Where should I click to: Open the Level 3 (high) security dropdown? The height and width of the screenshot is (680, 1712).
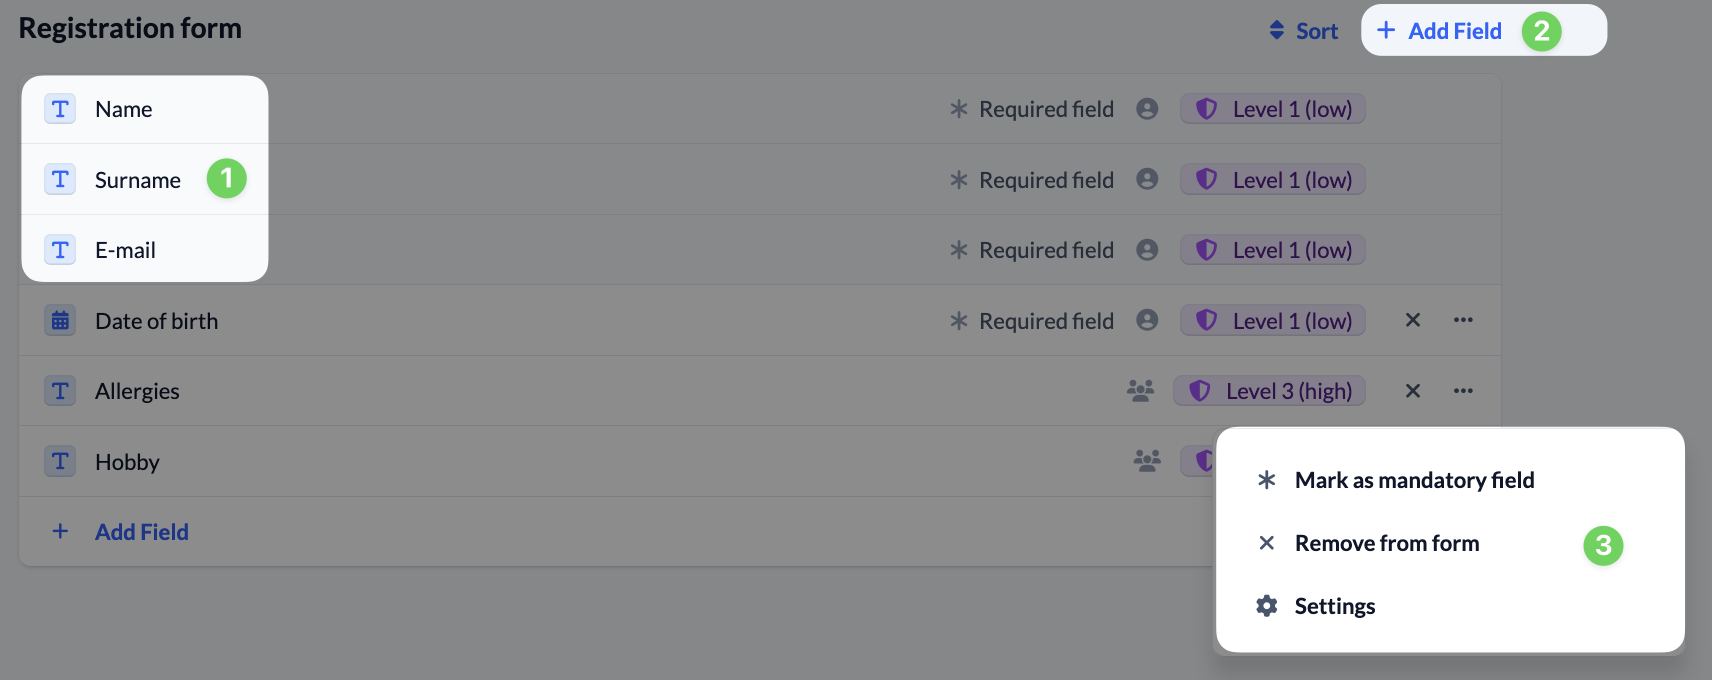(1270, 391)
